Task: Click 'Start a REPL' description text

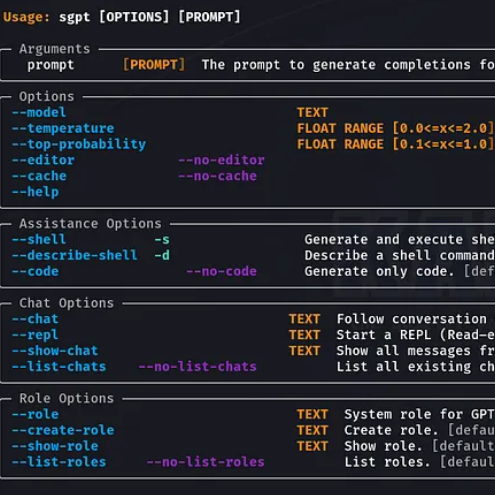Action: [384, 335]
